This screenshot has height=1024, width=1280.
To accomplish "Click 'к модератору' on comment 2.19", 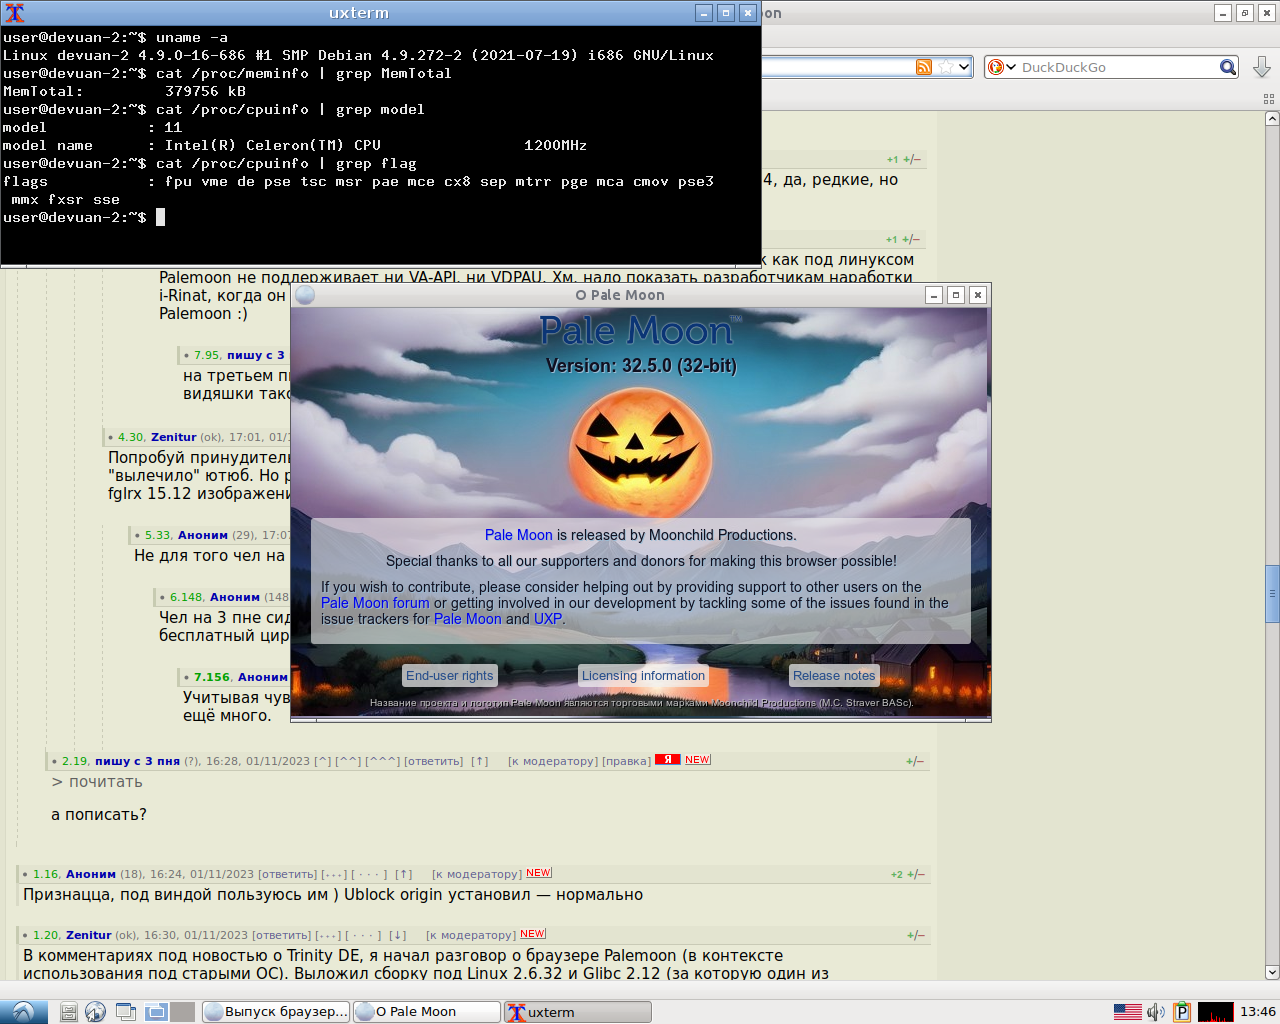I will [553, 761].
